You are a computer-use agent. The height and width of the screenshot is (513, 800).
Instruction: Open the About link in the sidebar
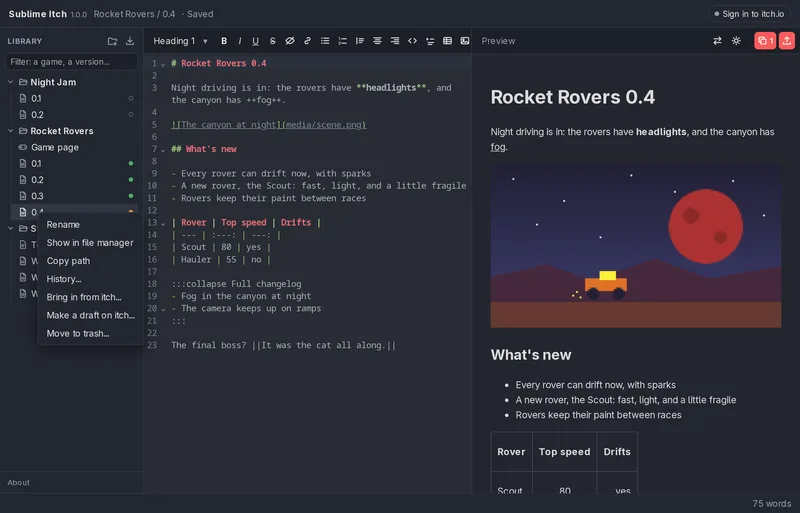coord(18,482)
